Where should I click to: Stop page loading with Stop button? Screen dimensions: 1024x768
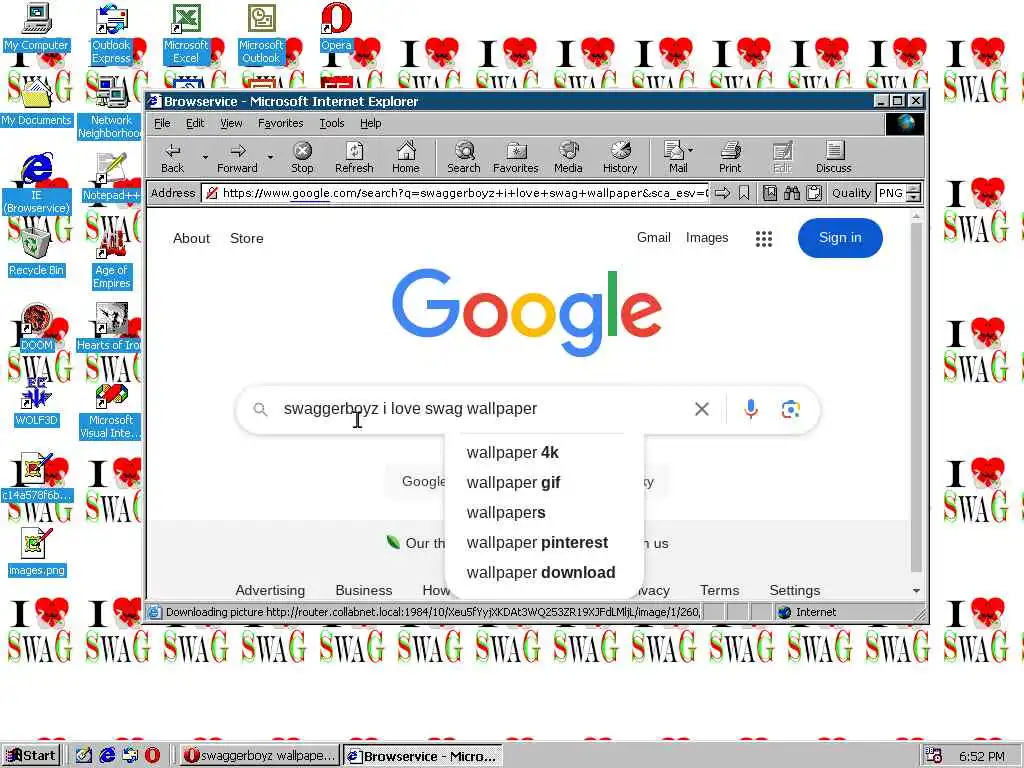[x=302, y=157]
